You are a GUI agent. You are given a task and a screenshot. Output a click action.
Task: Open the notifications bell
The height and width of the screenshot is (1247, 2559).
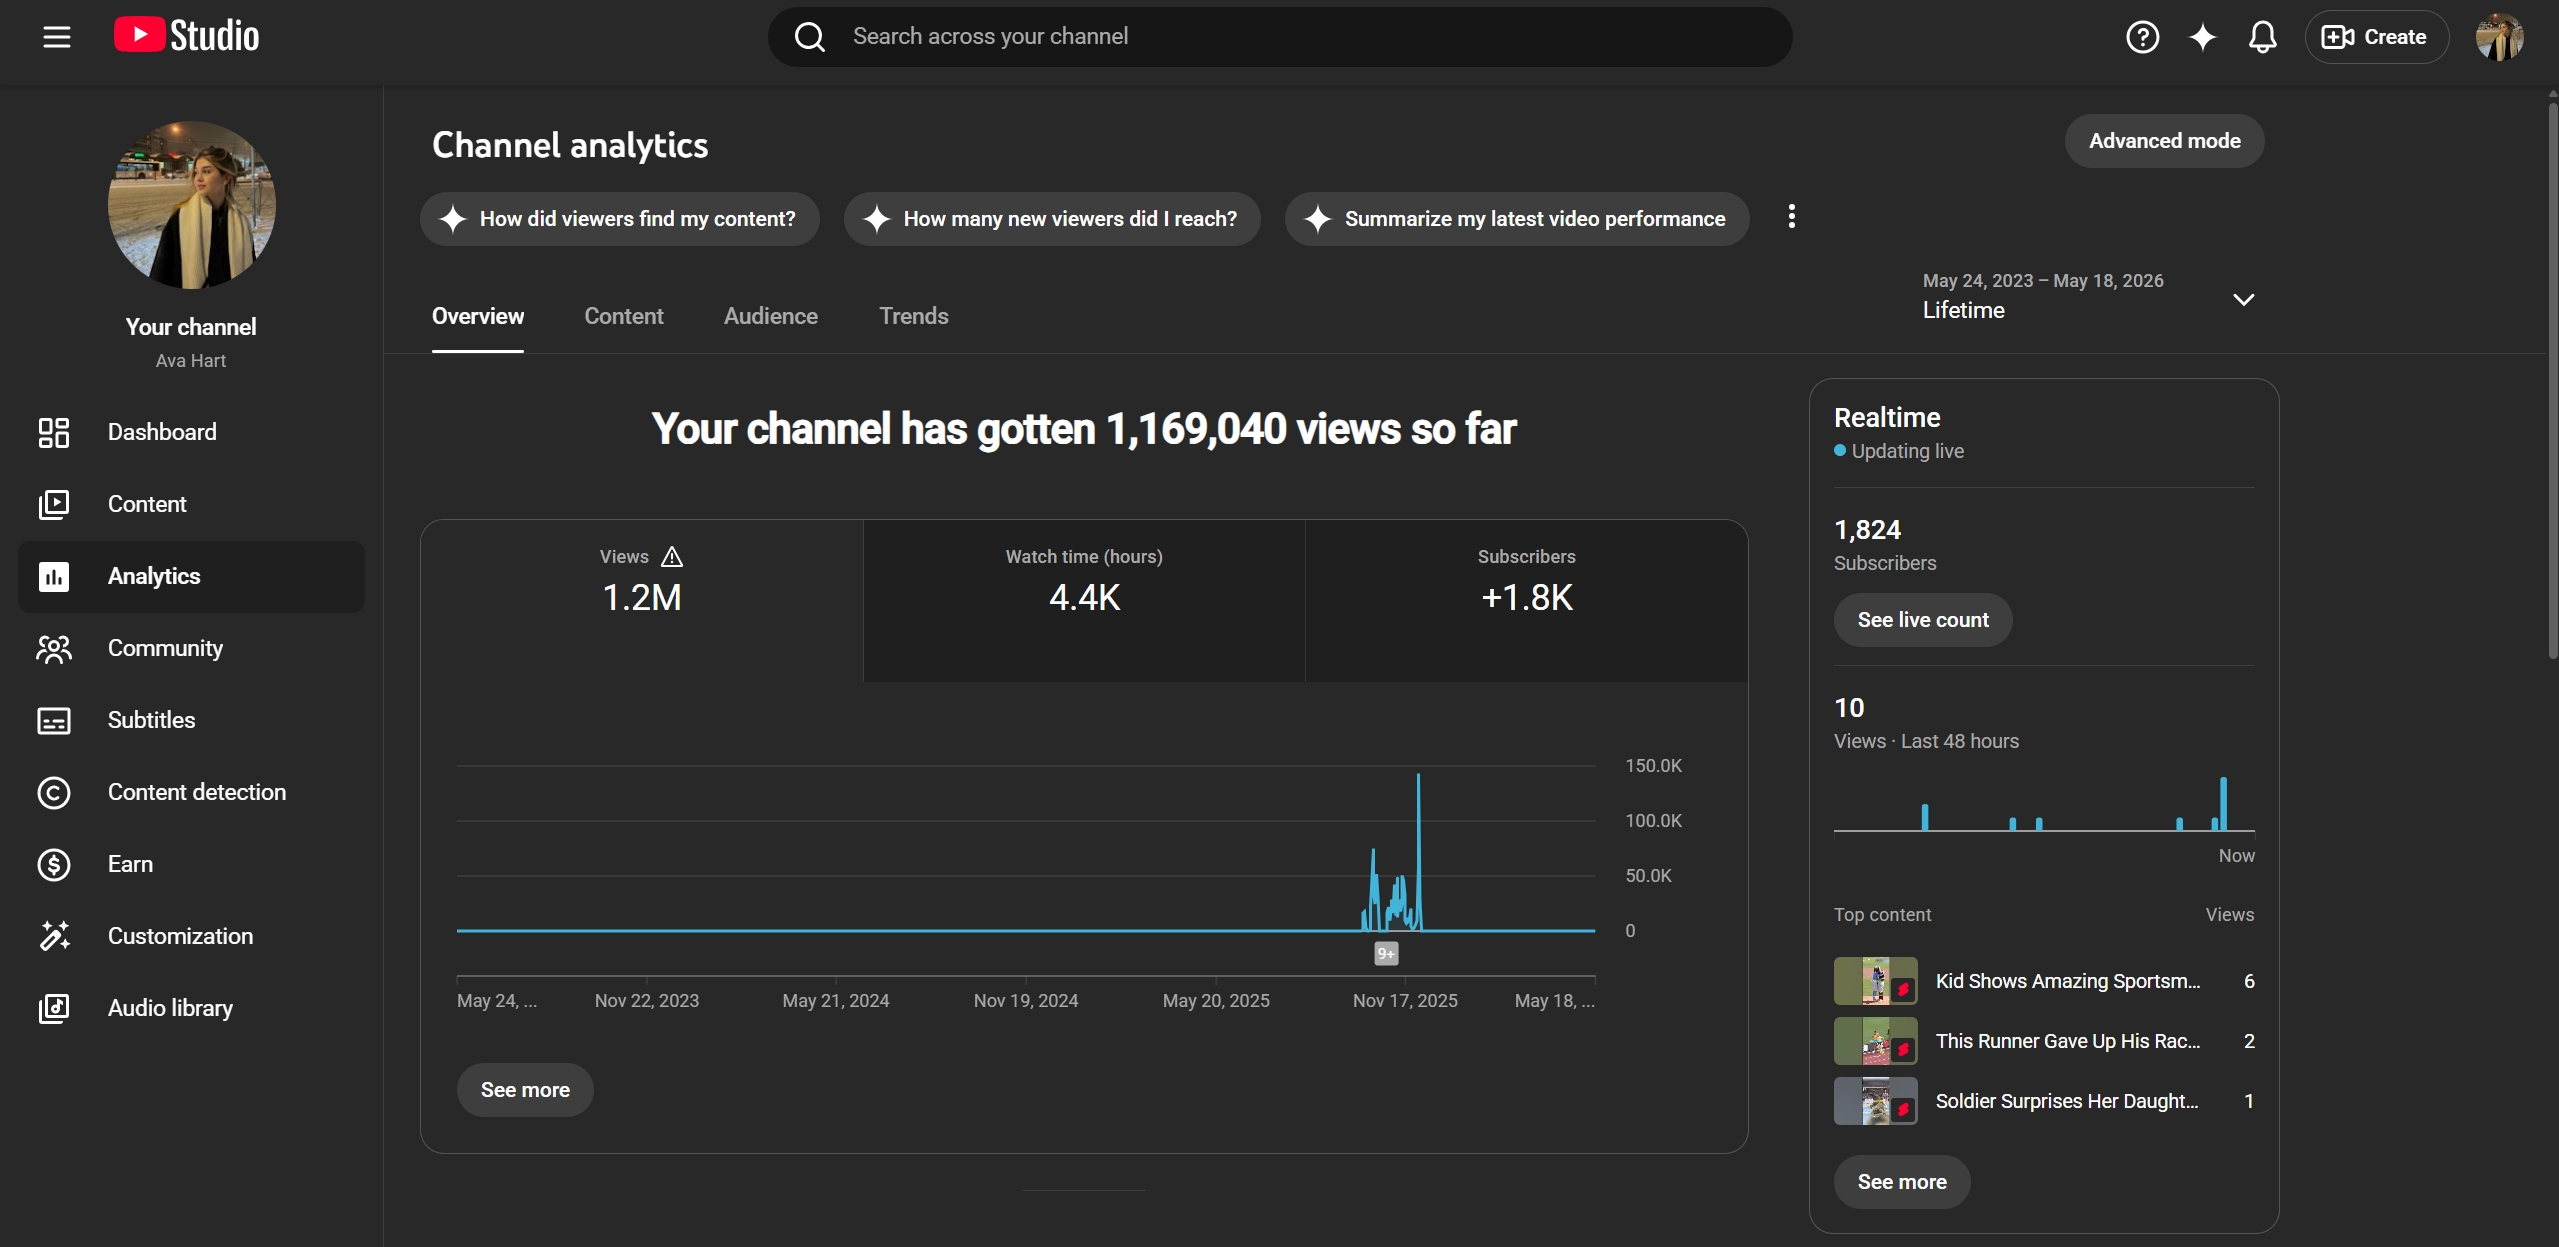coord(2262,37)
